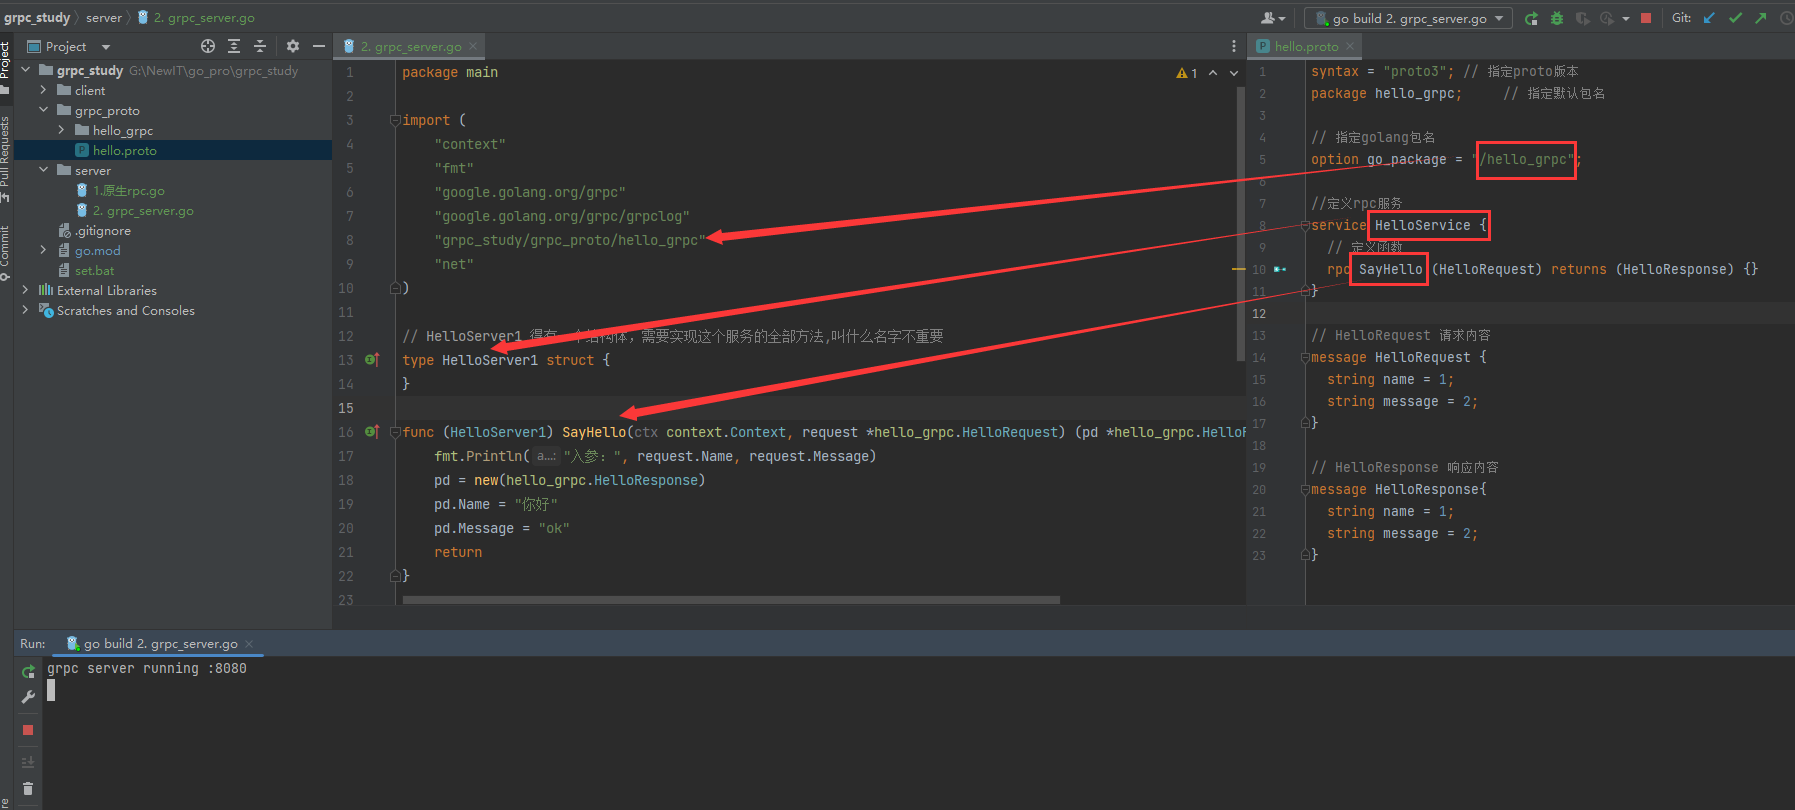Go to next highlighted error arrow
Image resolution: width=1795 pixels, height=810 pixels.
click(1234, 73)
